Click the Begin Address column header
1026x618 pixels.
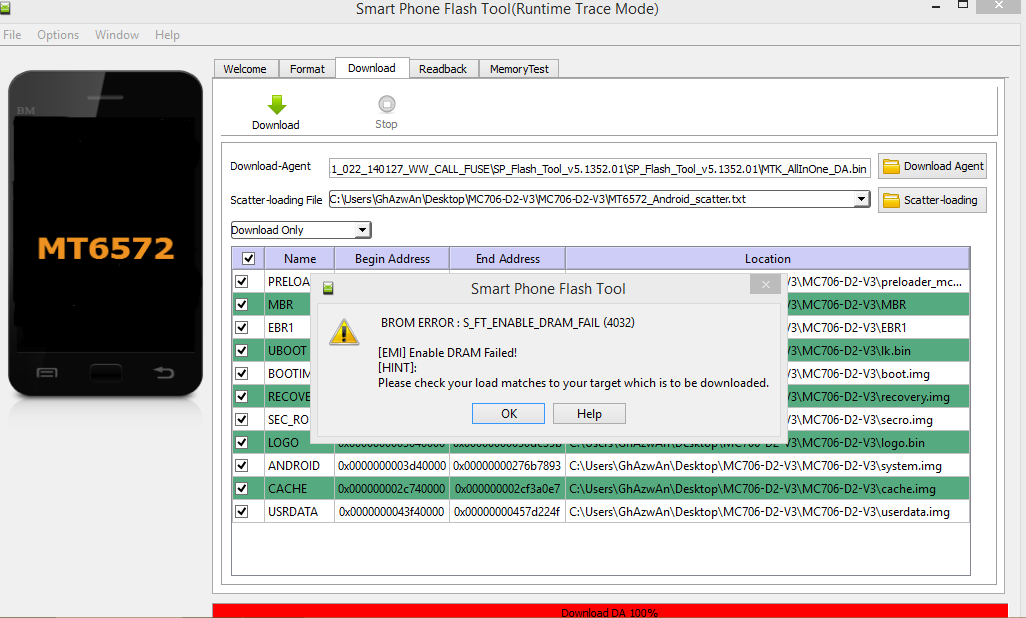[392, 259]
